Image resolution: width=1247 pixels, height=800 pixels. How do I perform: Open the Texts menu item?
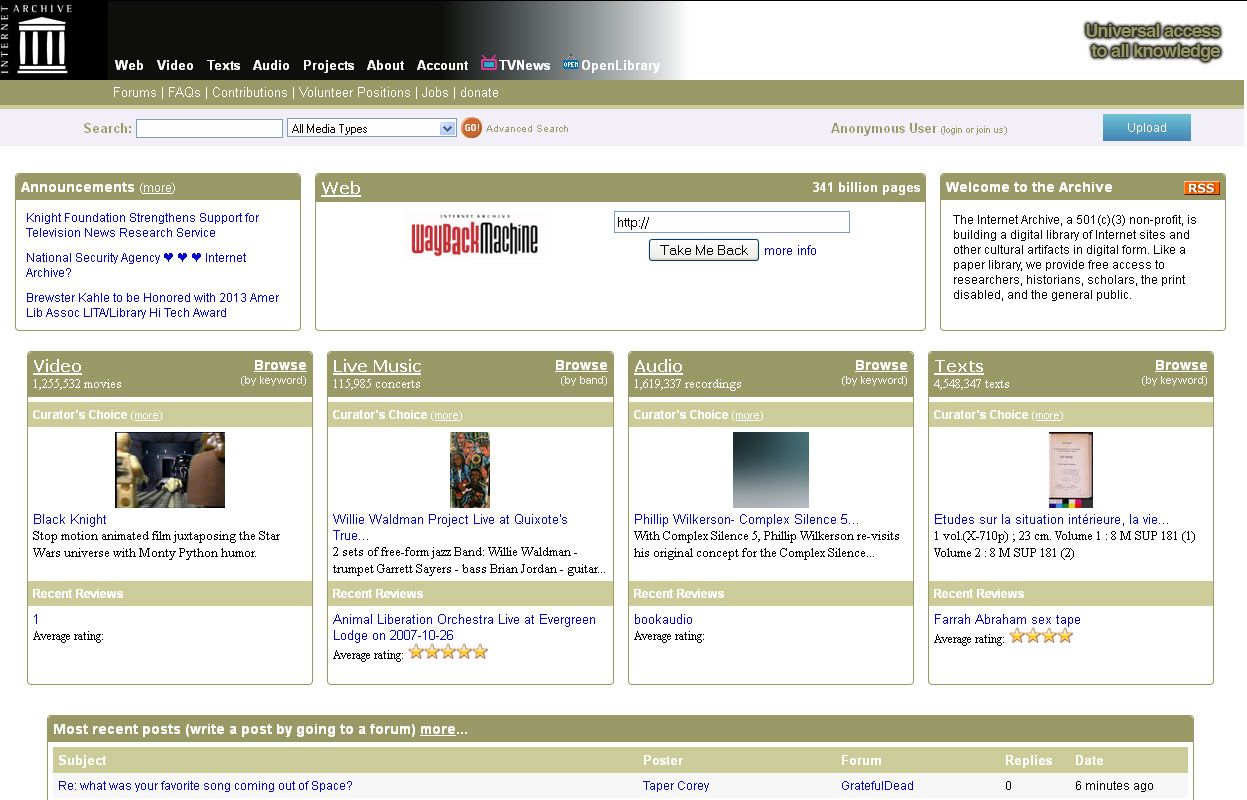point(224,65)
